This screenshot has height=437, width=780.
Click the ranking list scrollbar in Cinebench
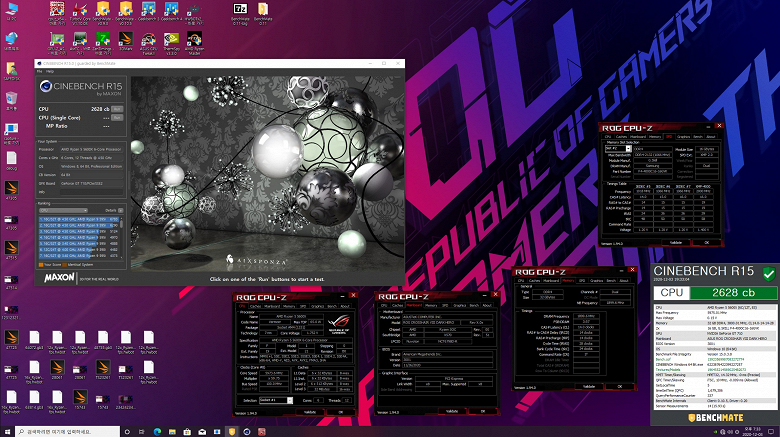(x=123, y=236)
